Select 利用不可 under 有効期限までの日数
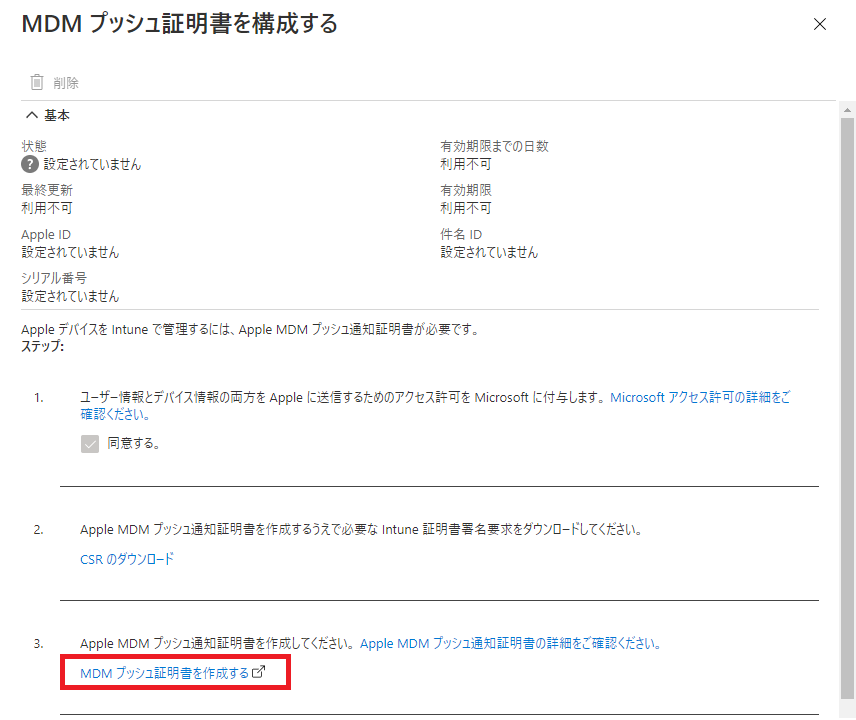 click(466, 164)
